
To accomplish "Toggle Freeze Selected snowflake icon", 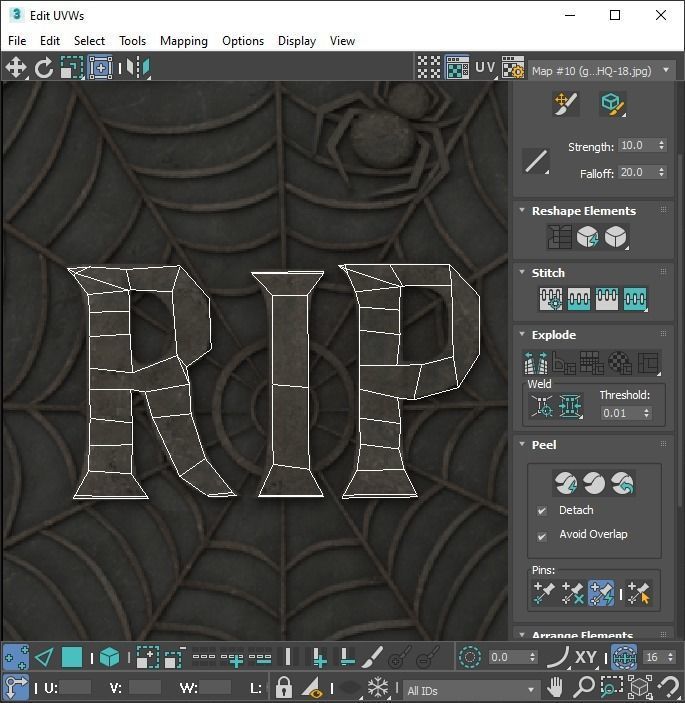I will [x=378, y=687].
